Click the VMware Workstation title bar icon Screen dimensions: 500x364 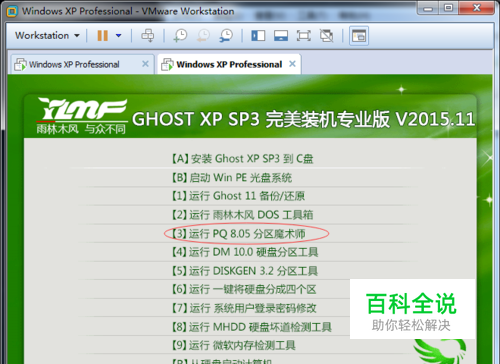(x=12, y=11)
